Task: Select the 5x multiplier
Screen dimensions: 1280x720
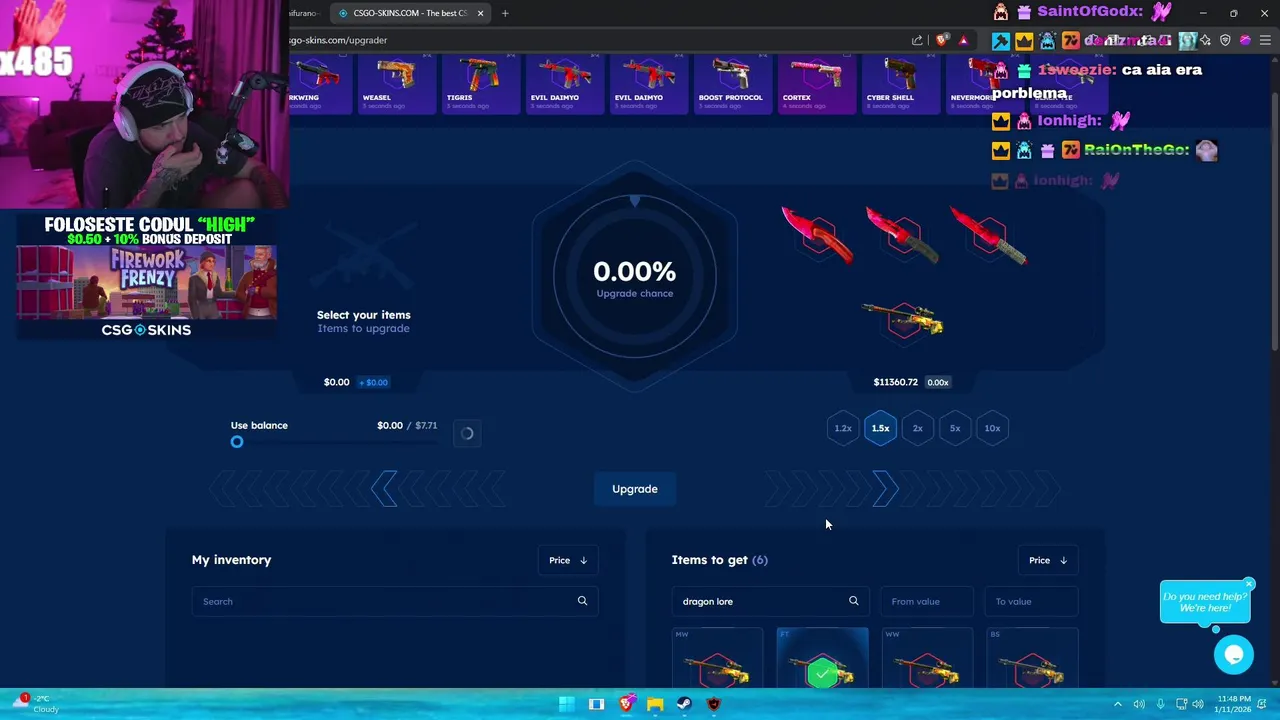Action: [955, 428]
